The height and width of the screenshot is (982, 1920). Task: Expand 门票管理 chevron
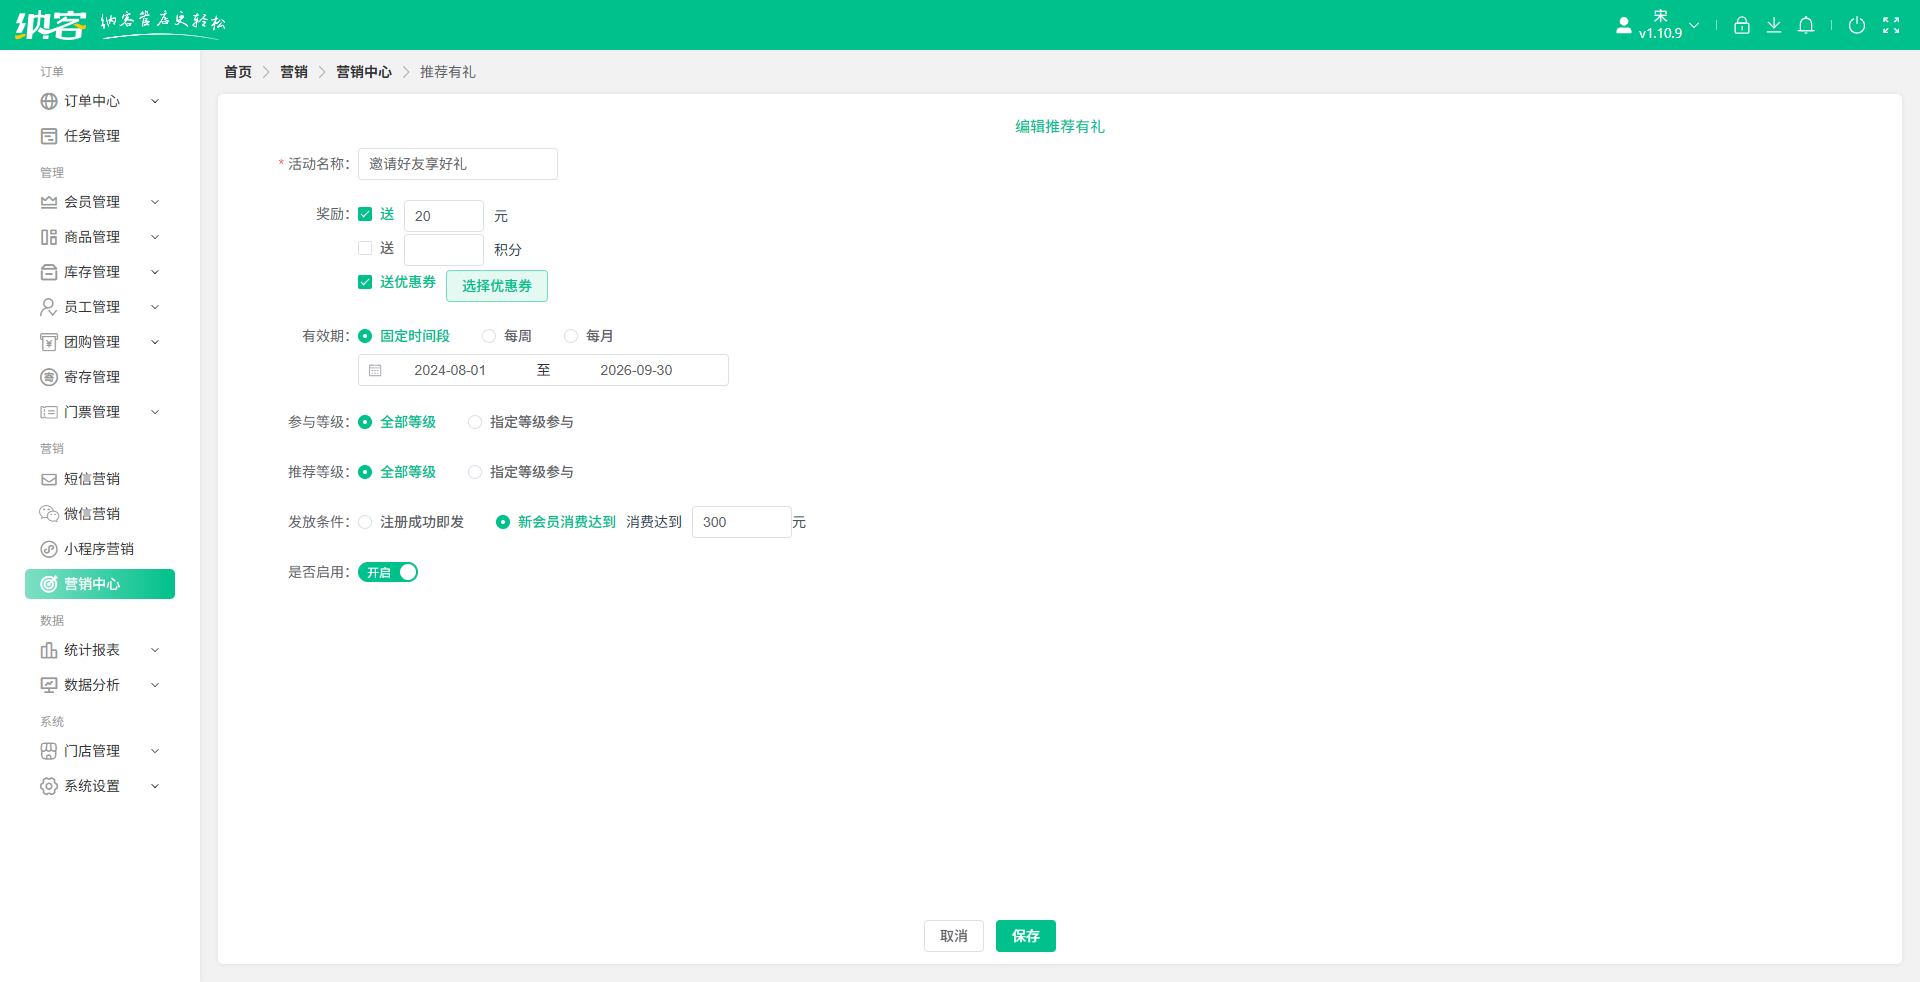click(155, 412)
